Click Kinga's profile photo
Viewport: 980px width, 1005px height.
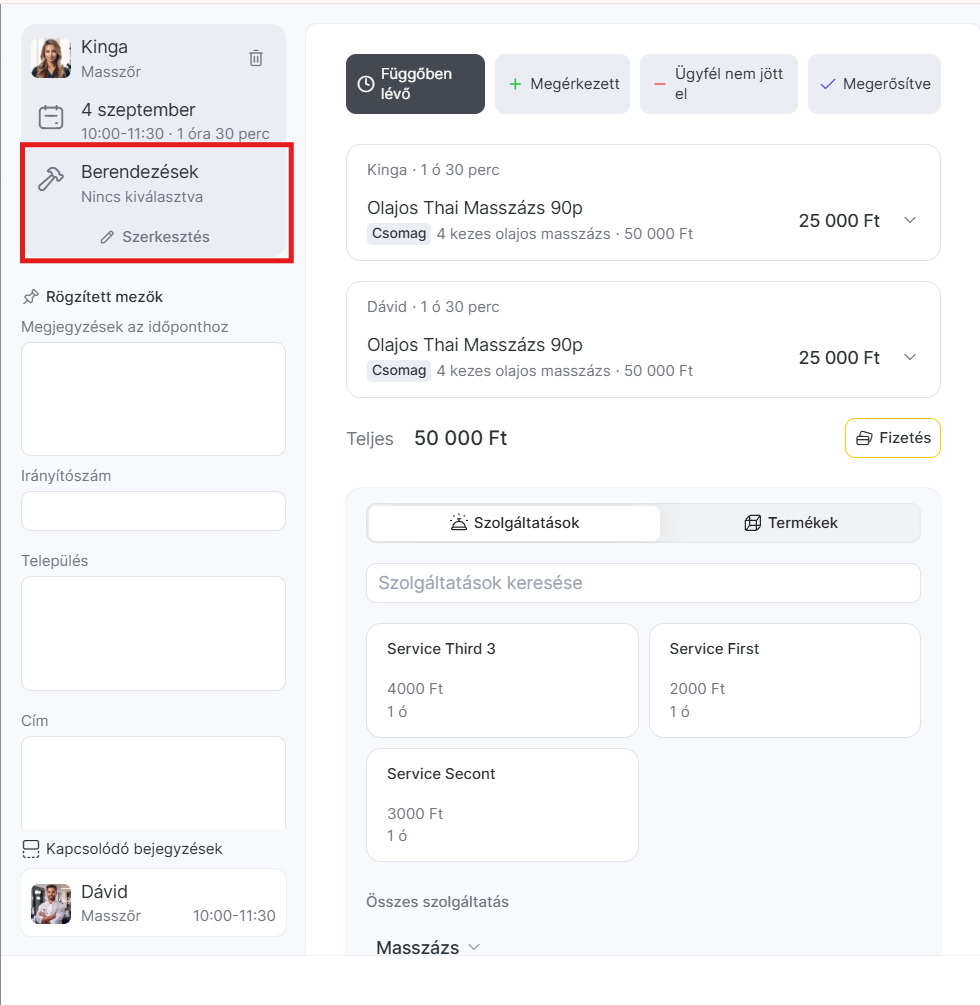click(x=51, y=58)
